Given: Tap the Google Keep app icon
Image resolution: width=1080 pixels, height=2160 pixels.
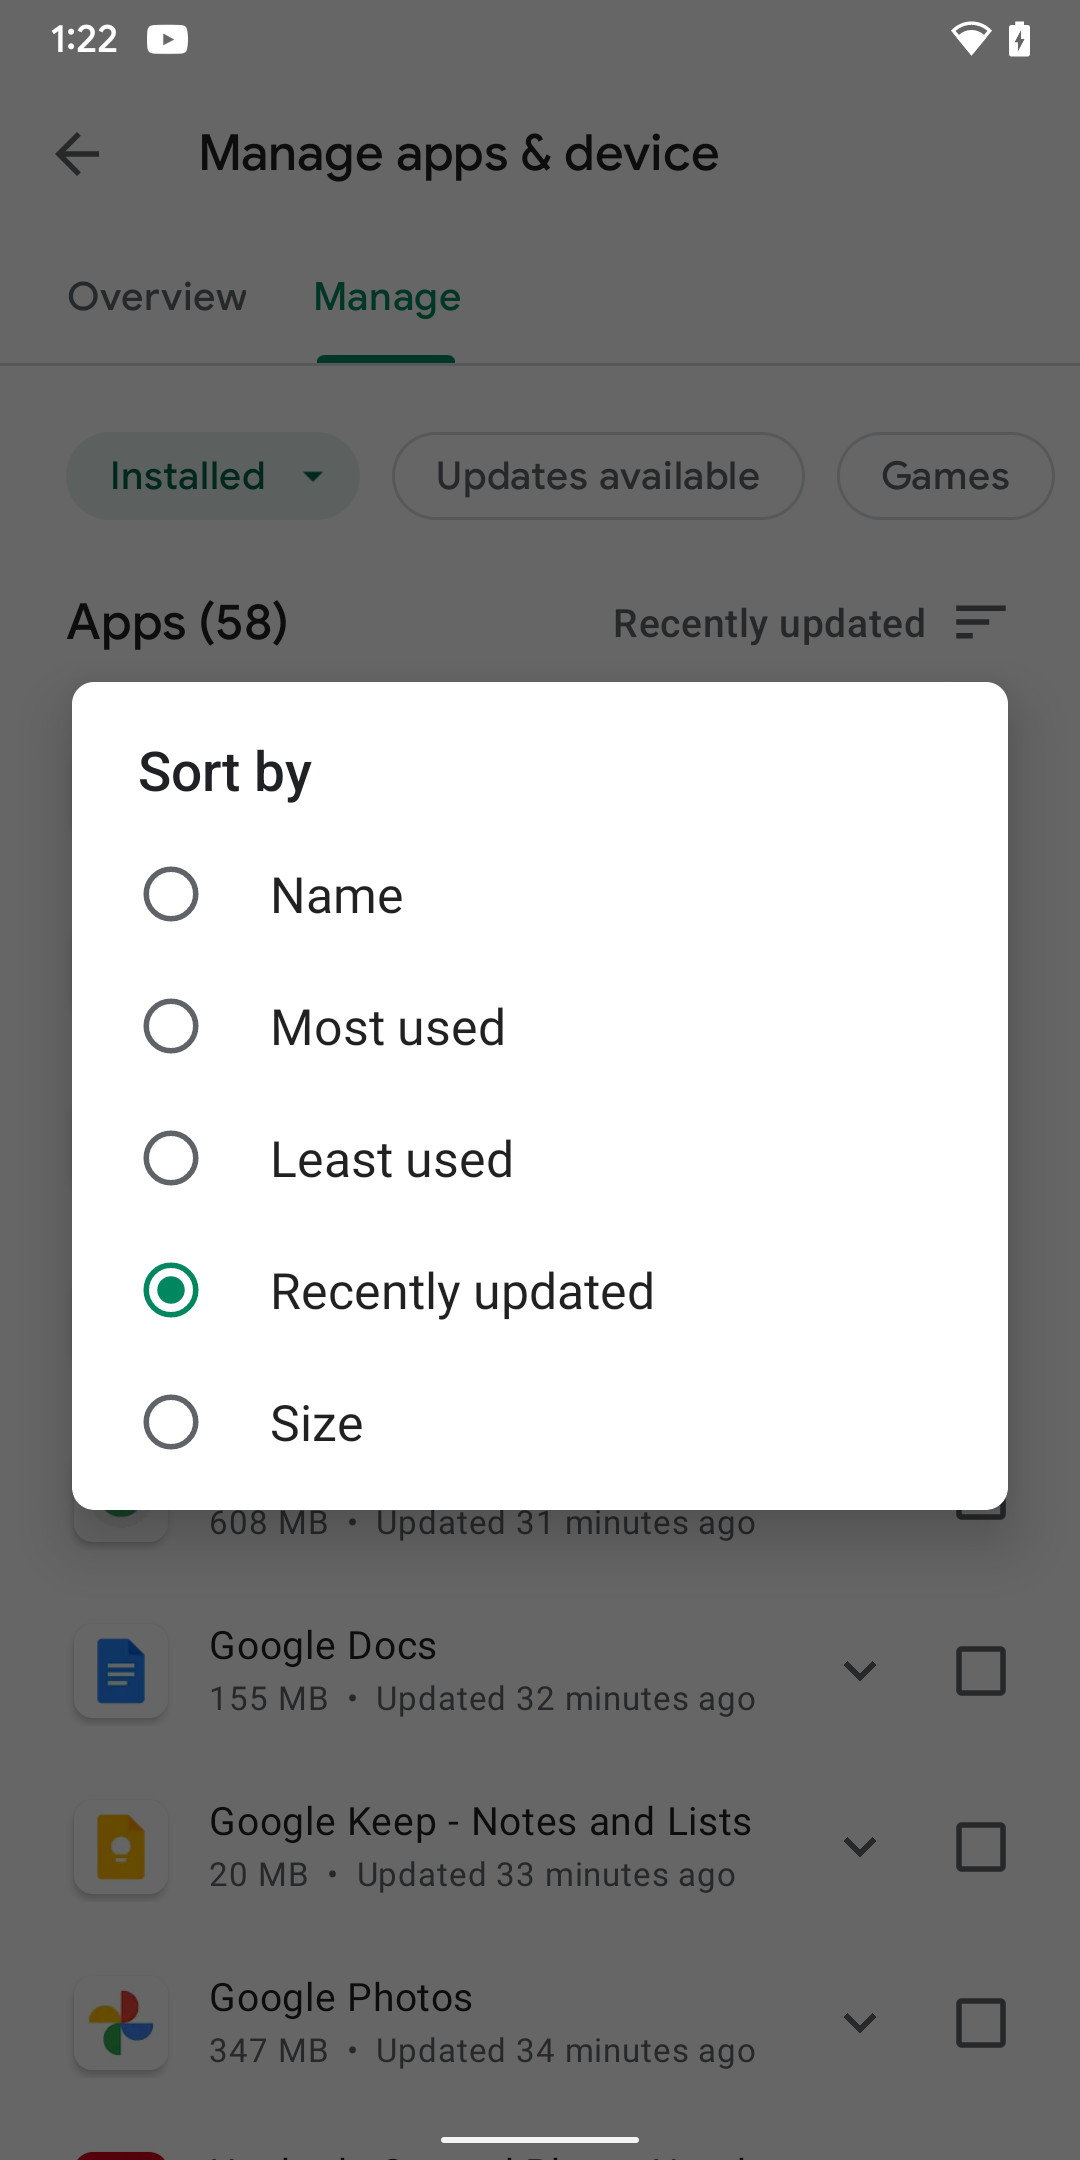Looking at the screenshot, I should [x=120, y=1847].
